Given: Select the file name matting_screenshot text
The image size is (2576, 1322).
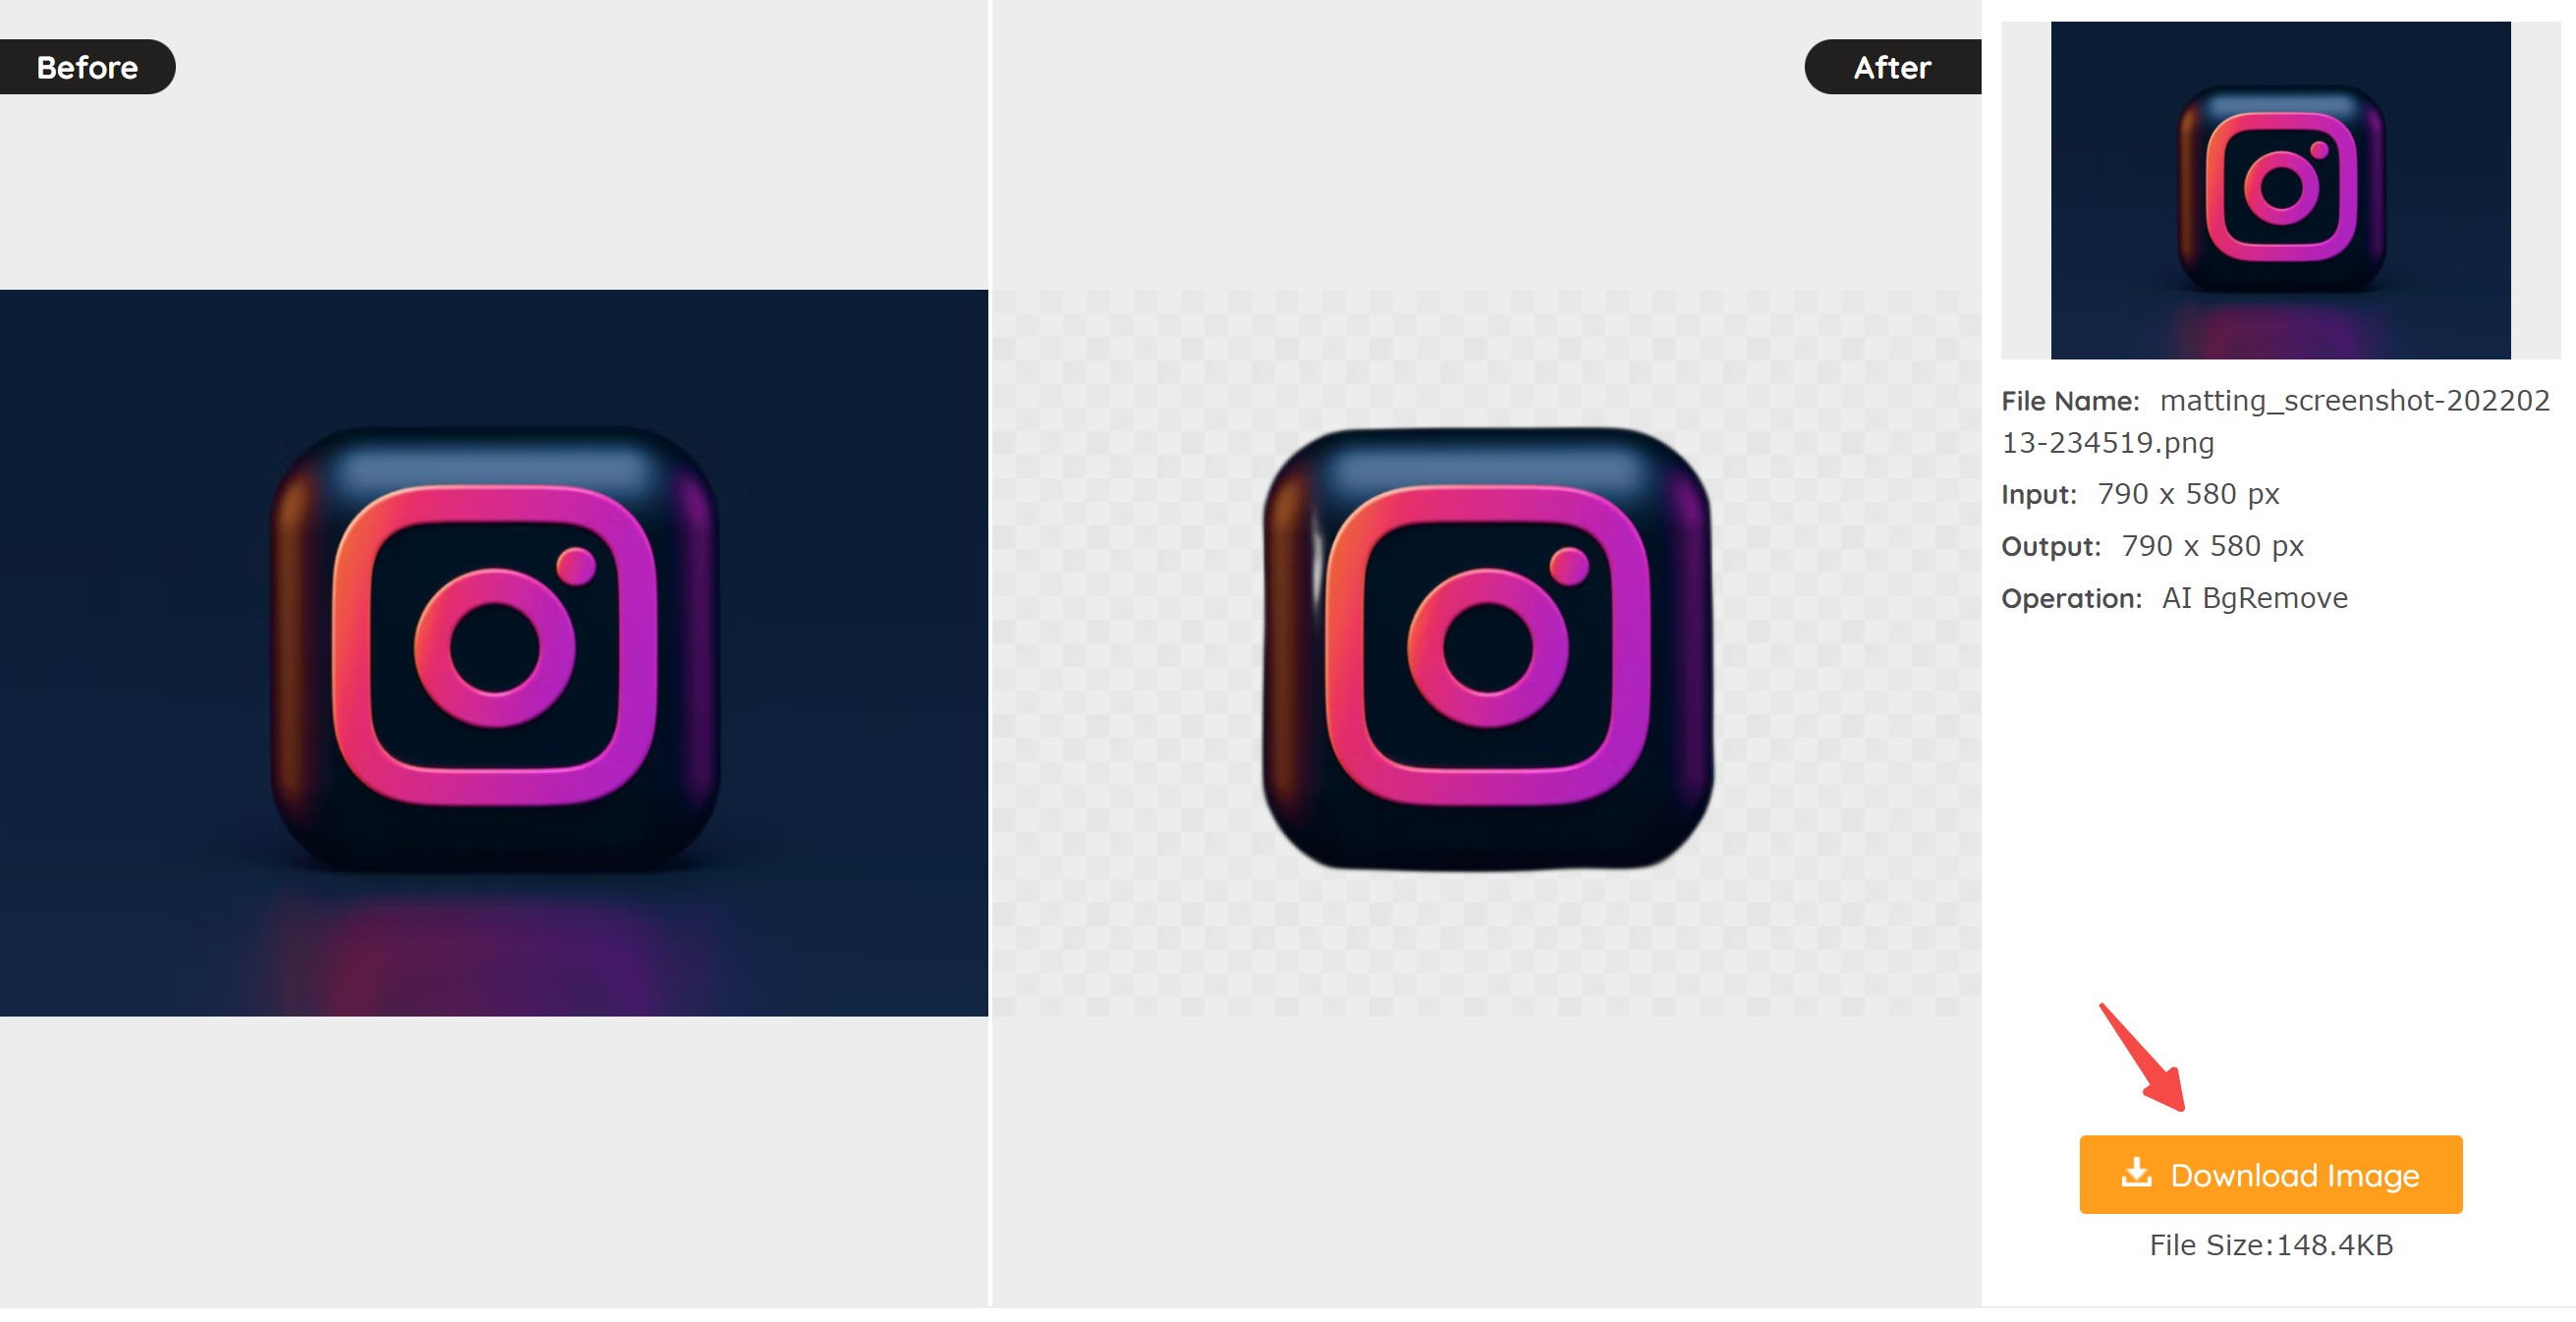Looking at the screenshot, I should pyautogui.click(x=2275, y=421).
